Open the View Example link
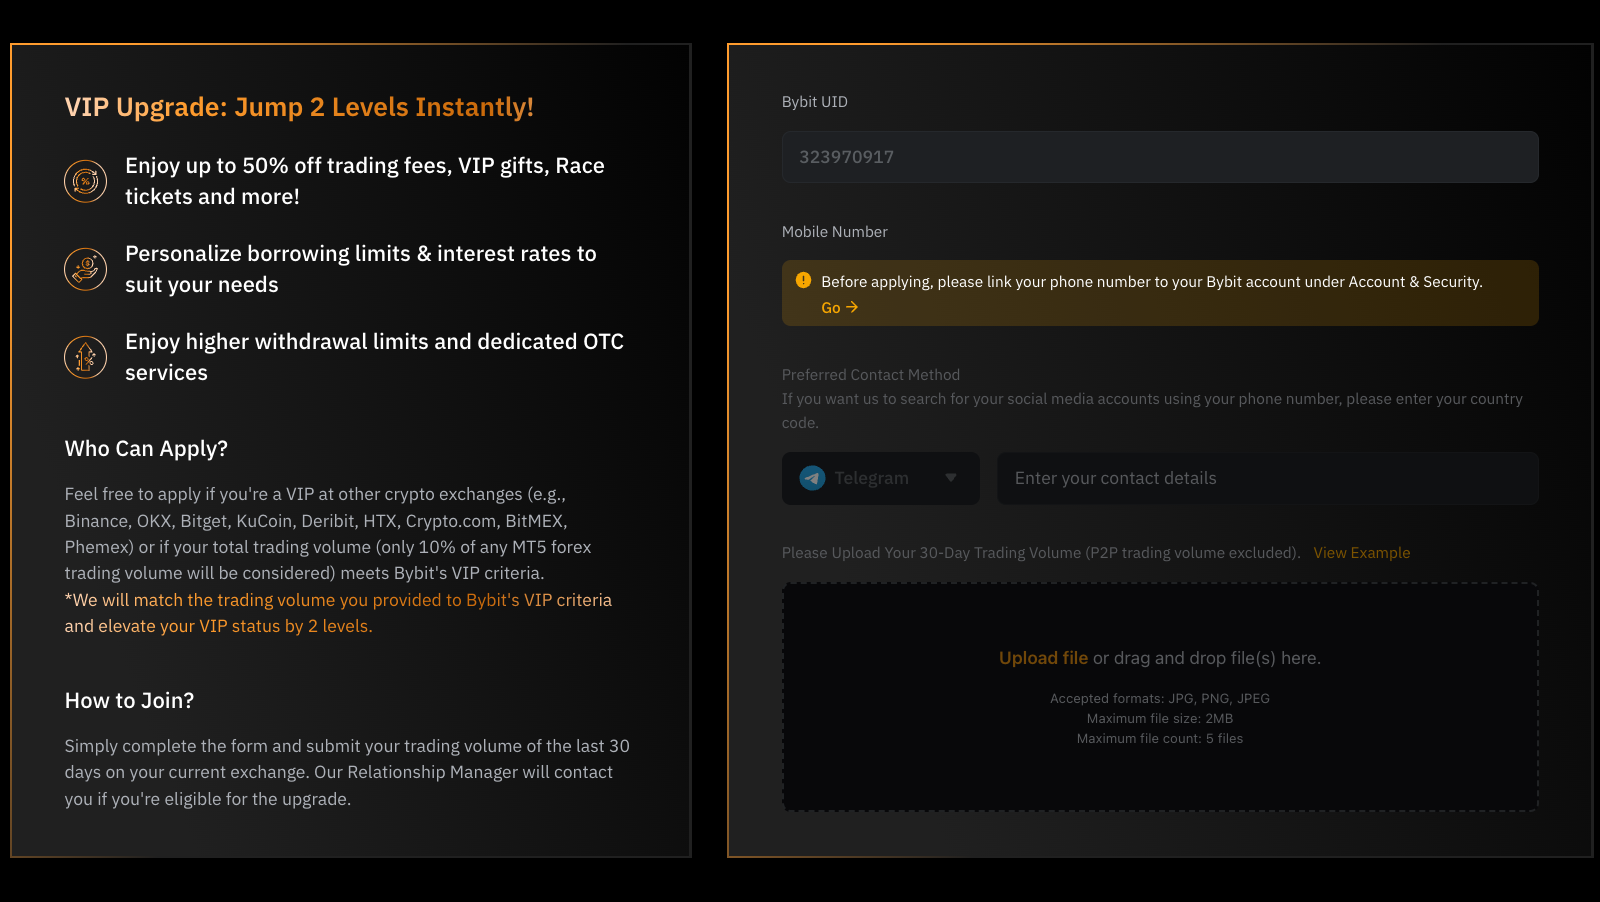1600x902 pixels. (1361, 553)
